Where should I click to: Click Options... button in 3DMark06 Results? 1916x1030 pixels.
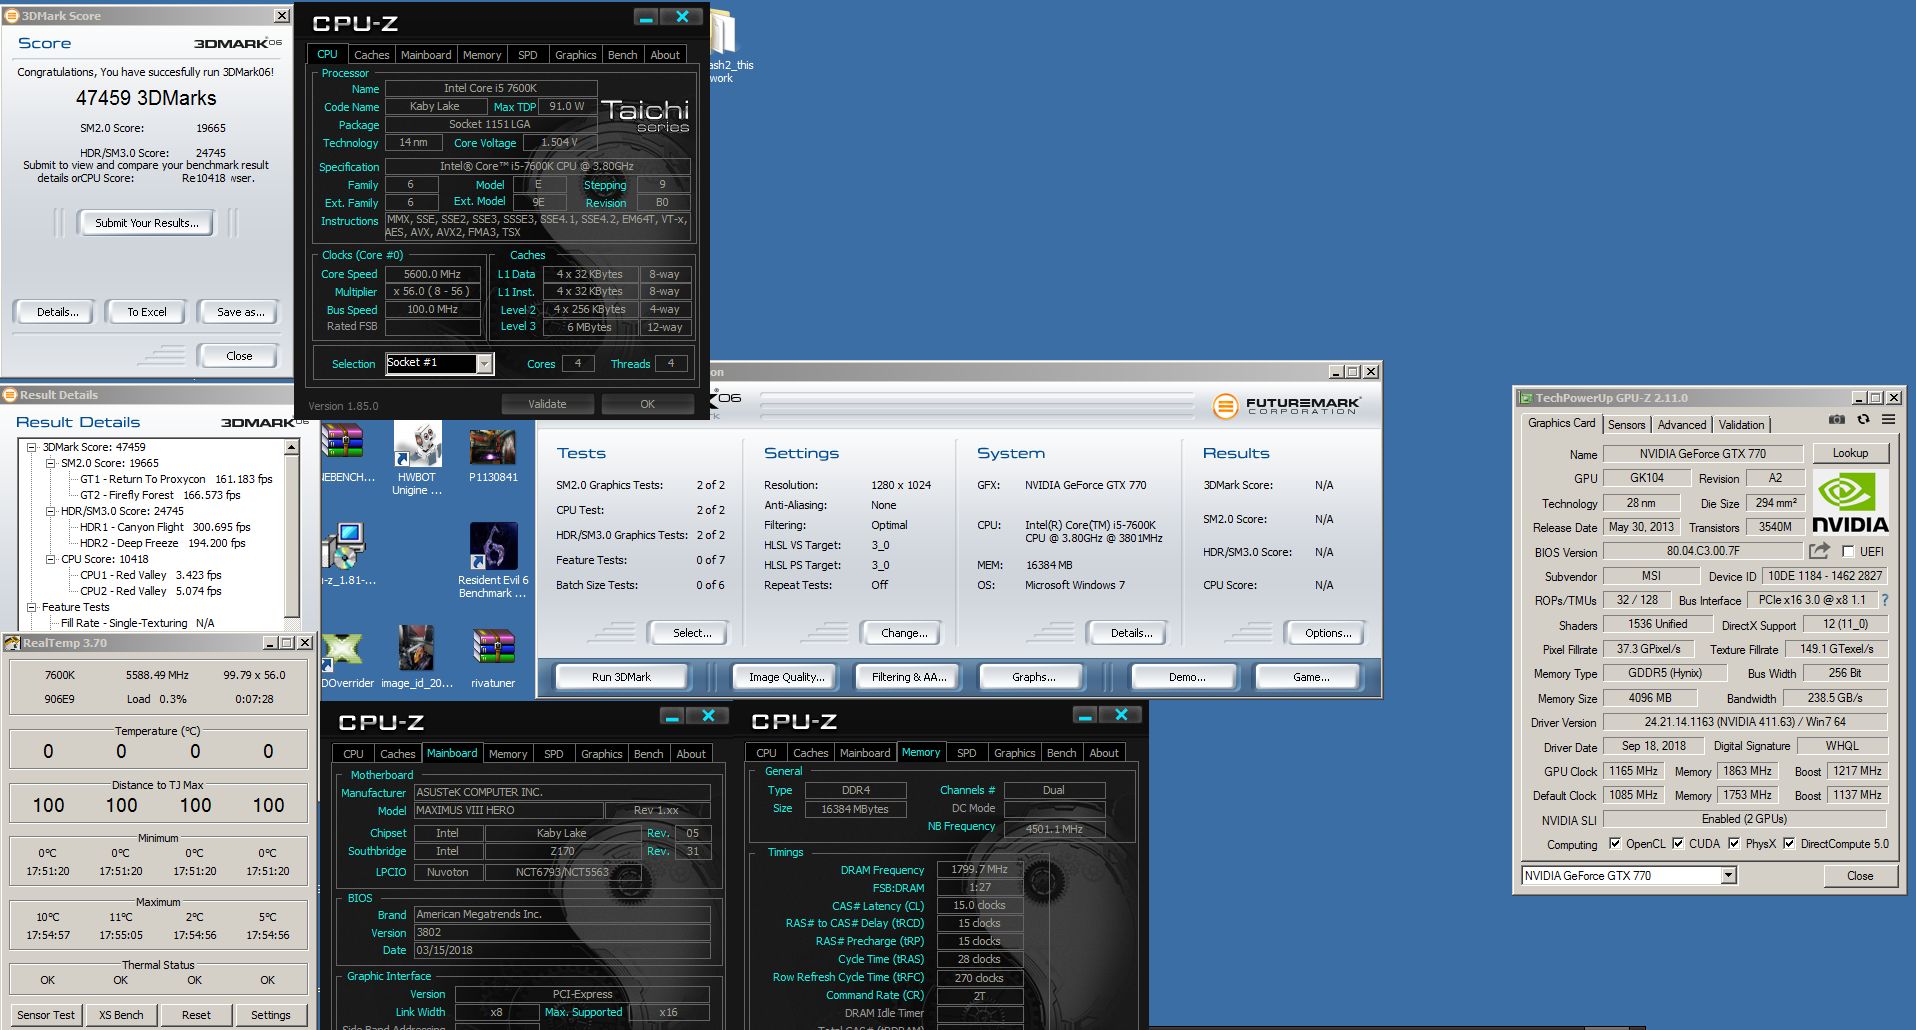tap(1328, 633)
